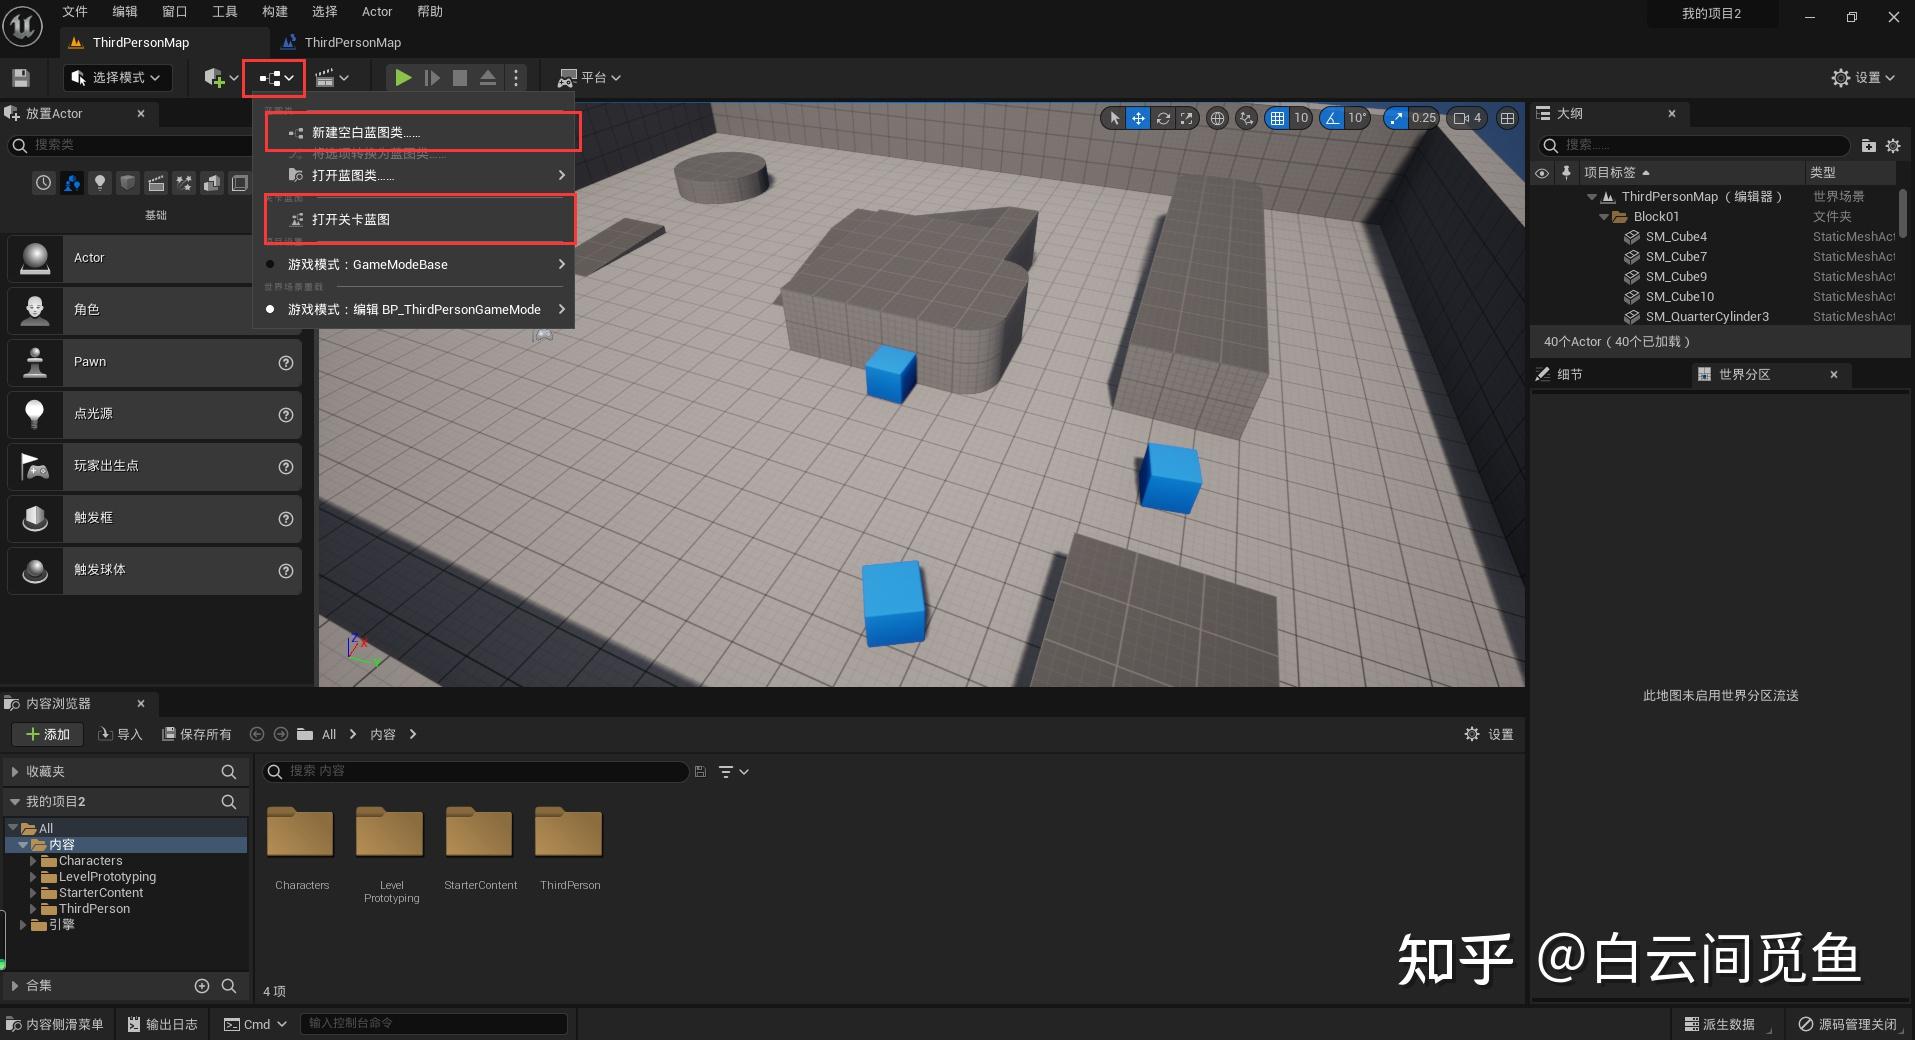The width and height of the screenshot is (1915, 1040).
Task: Click 新建空白蓝图类 in the blueprint menu
Action: (x=365, y=131)
